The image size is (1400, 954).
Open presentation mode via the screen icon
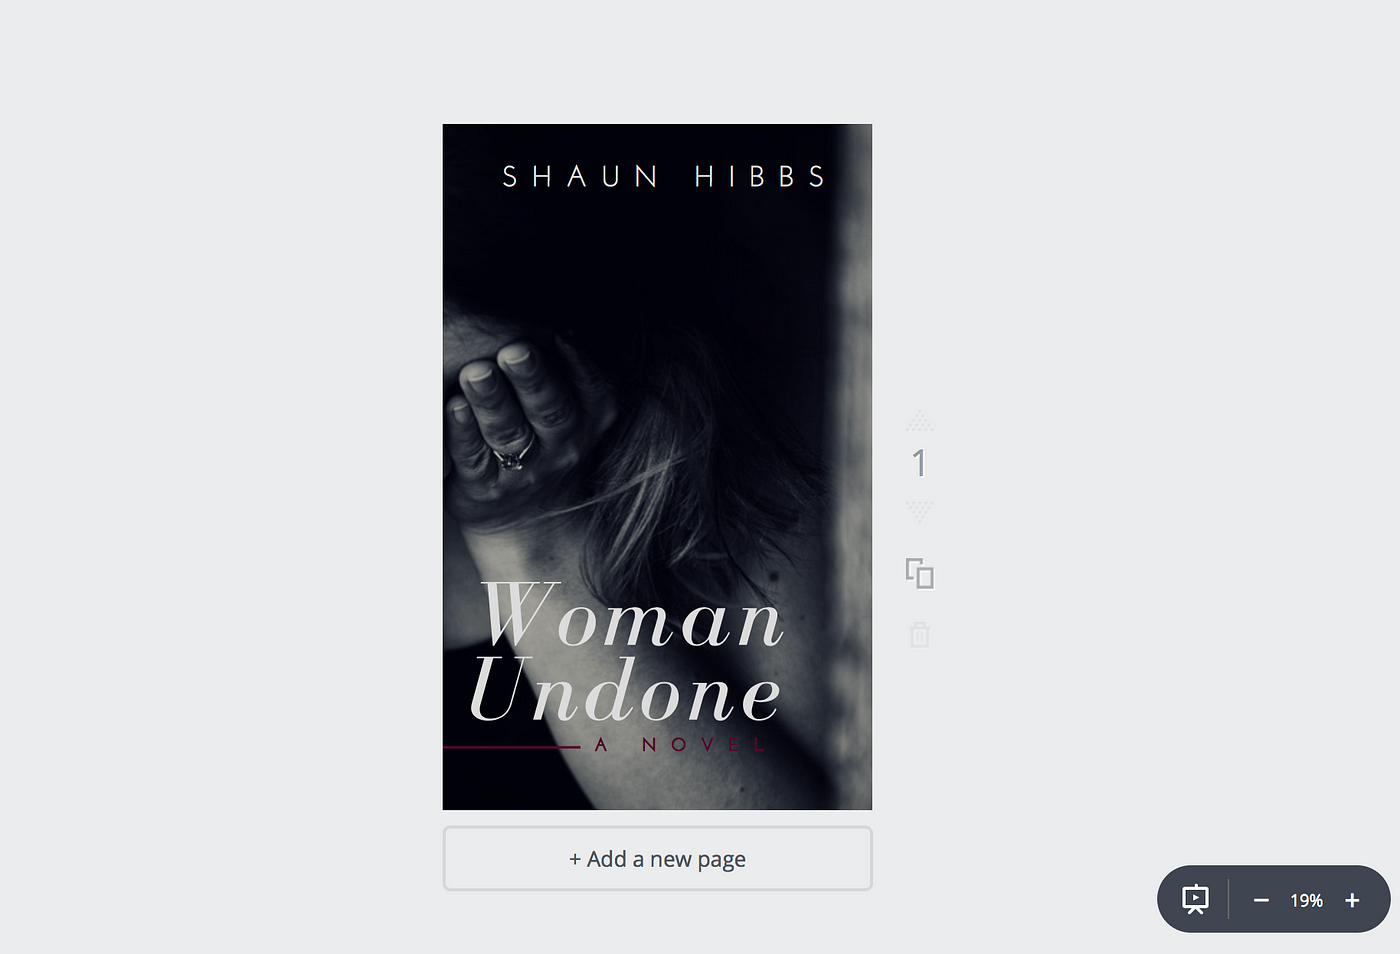1195,900
